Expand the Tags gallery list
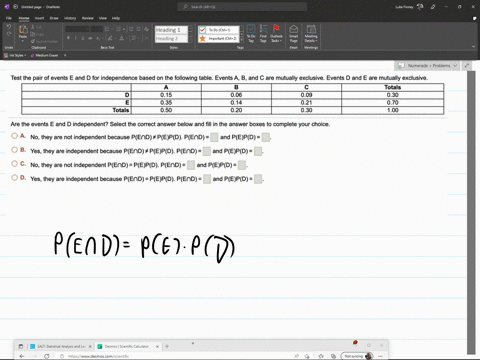Viewport: 480px width, 360px height. (x=242, y=40)
